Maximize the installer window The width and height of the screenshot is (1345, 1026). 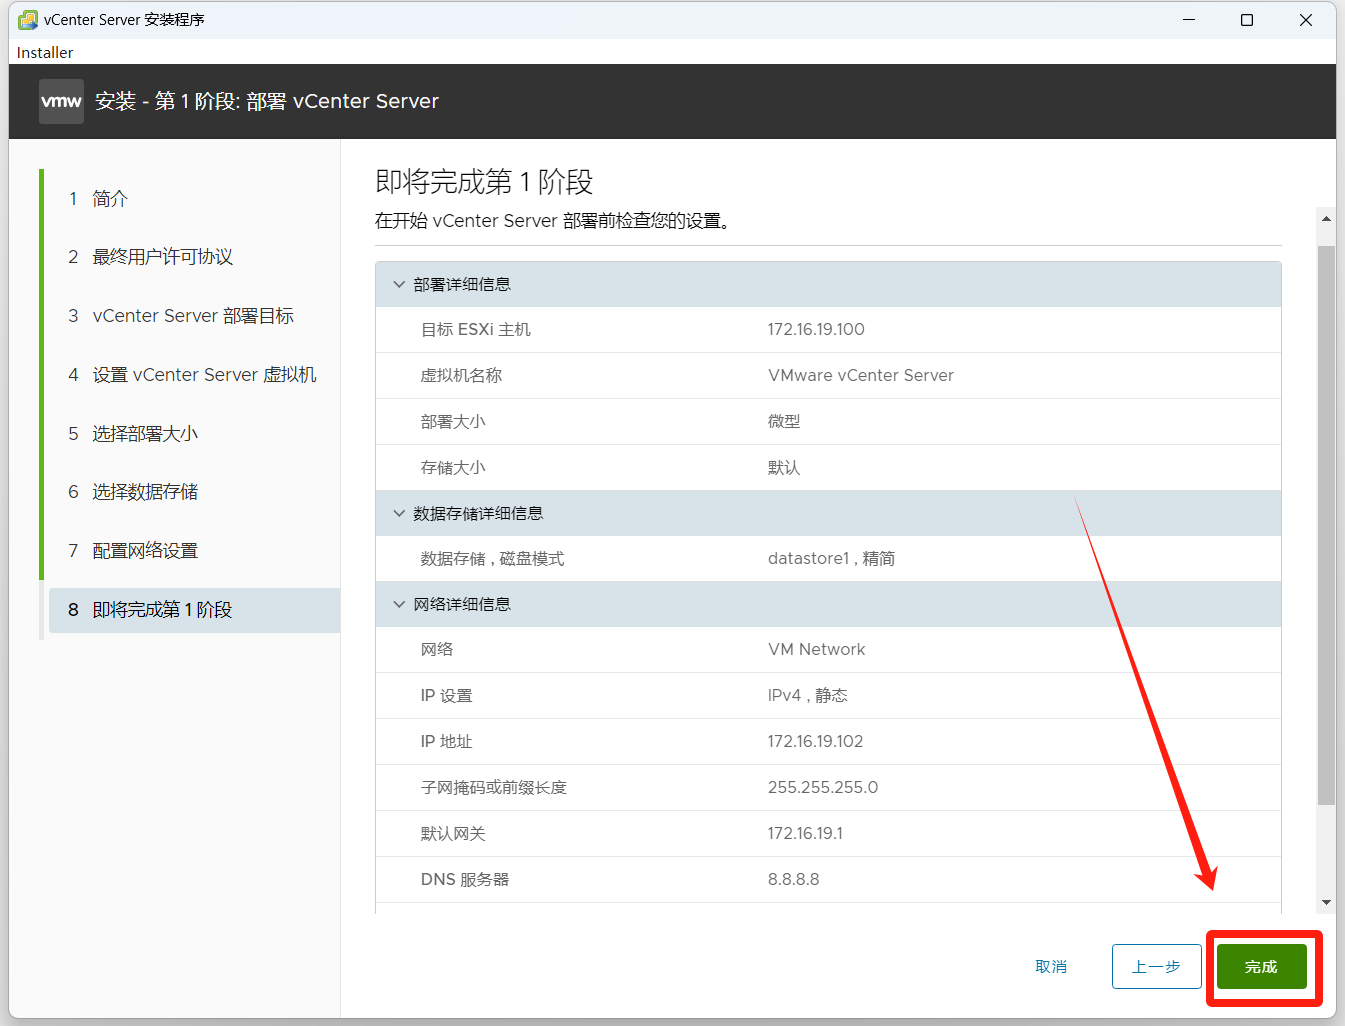pyautogui.click(x=1247, y=20)
